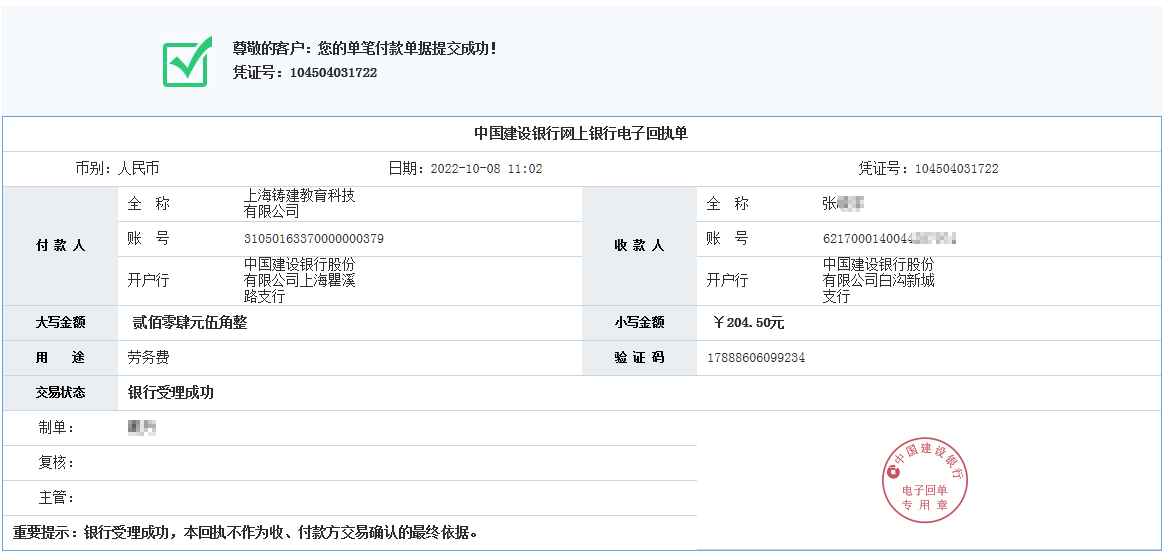Click the payee 账号 label
The image size is (1167, 554).
728,238
